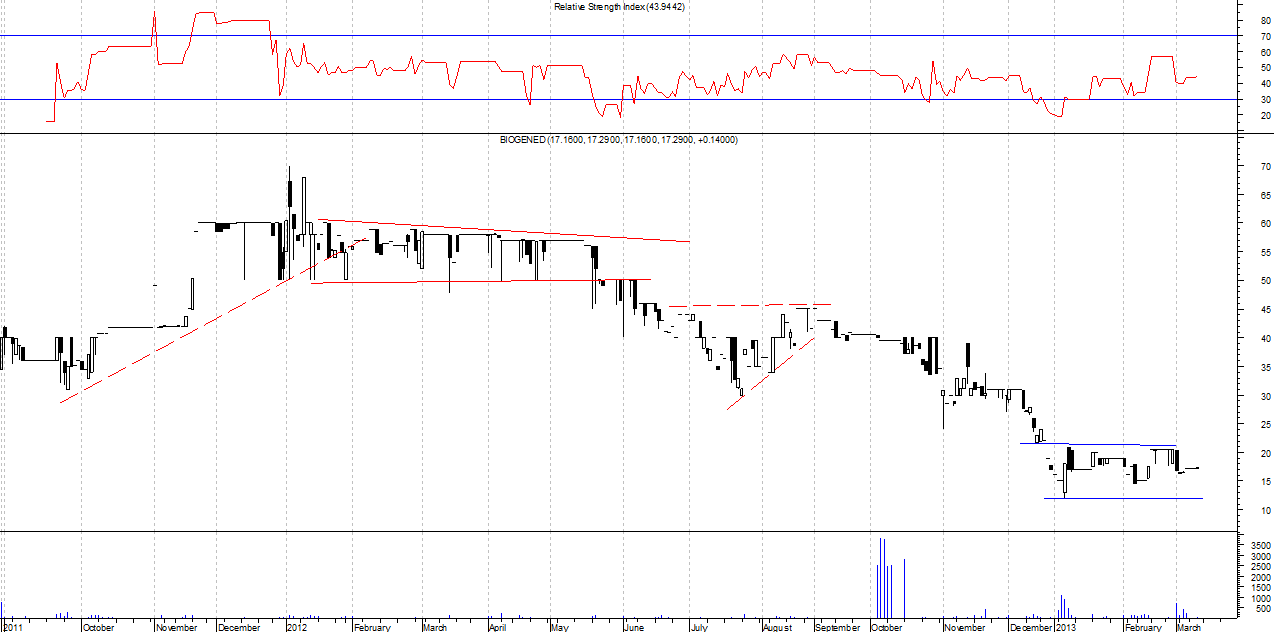Click the June month label
1274x632 pixels.
click(x=634, y=627)
